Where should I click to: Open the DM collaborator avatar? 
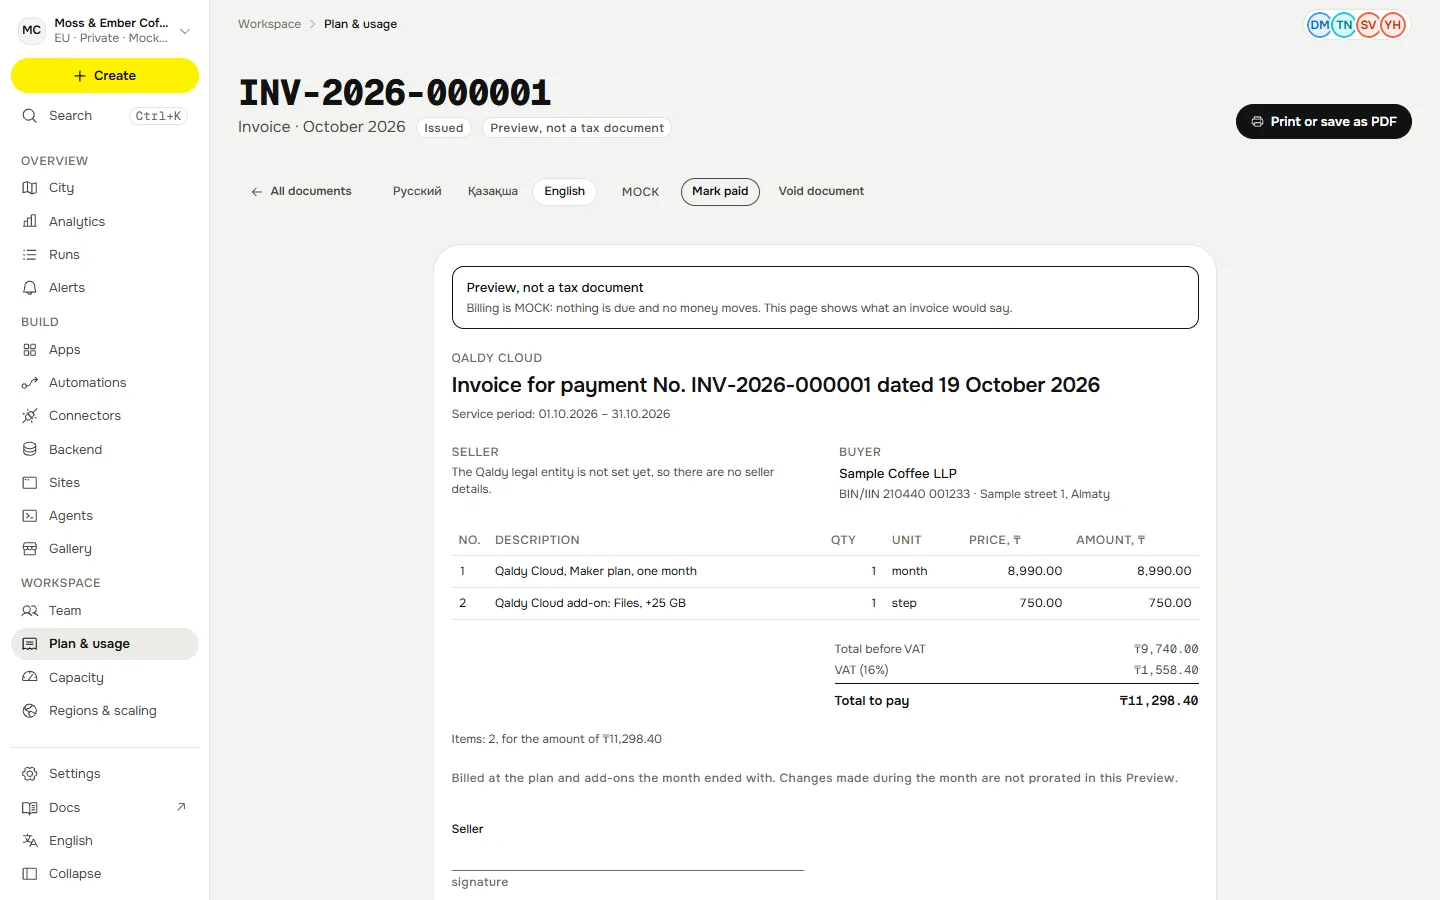click(1319, 25)
